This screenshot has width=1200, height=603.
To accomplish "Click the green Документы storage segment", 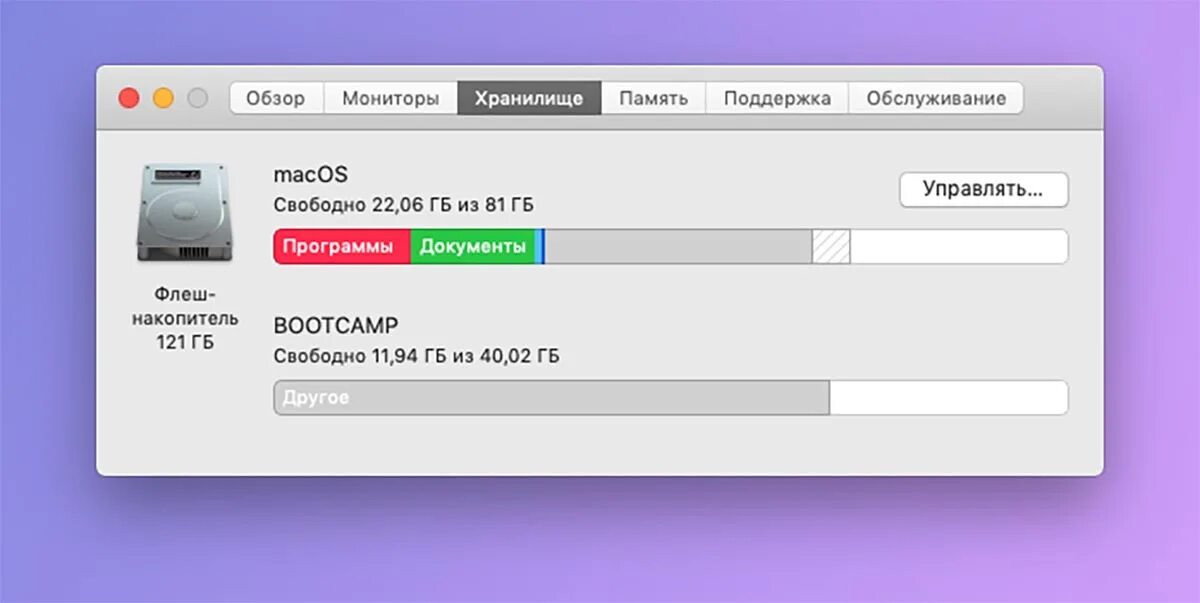I will point(472,247).
